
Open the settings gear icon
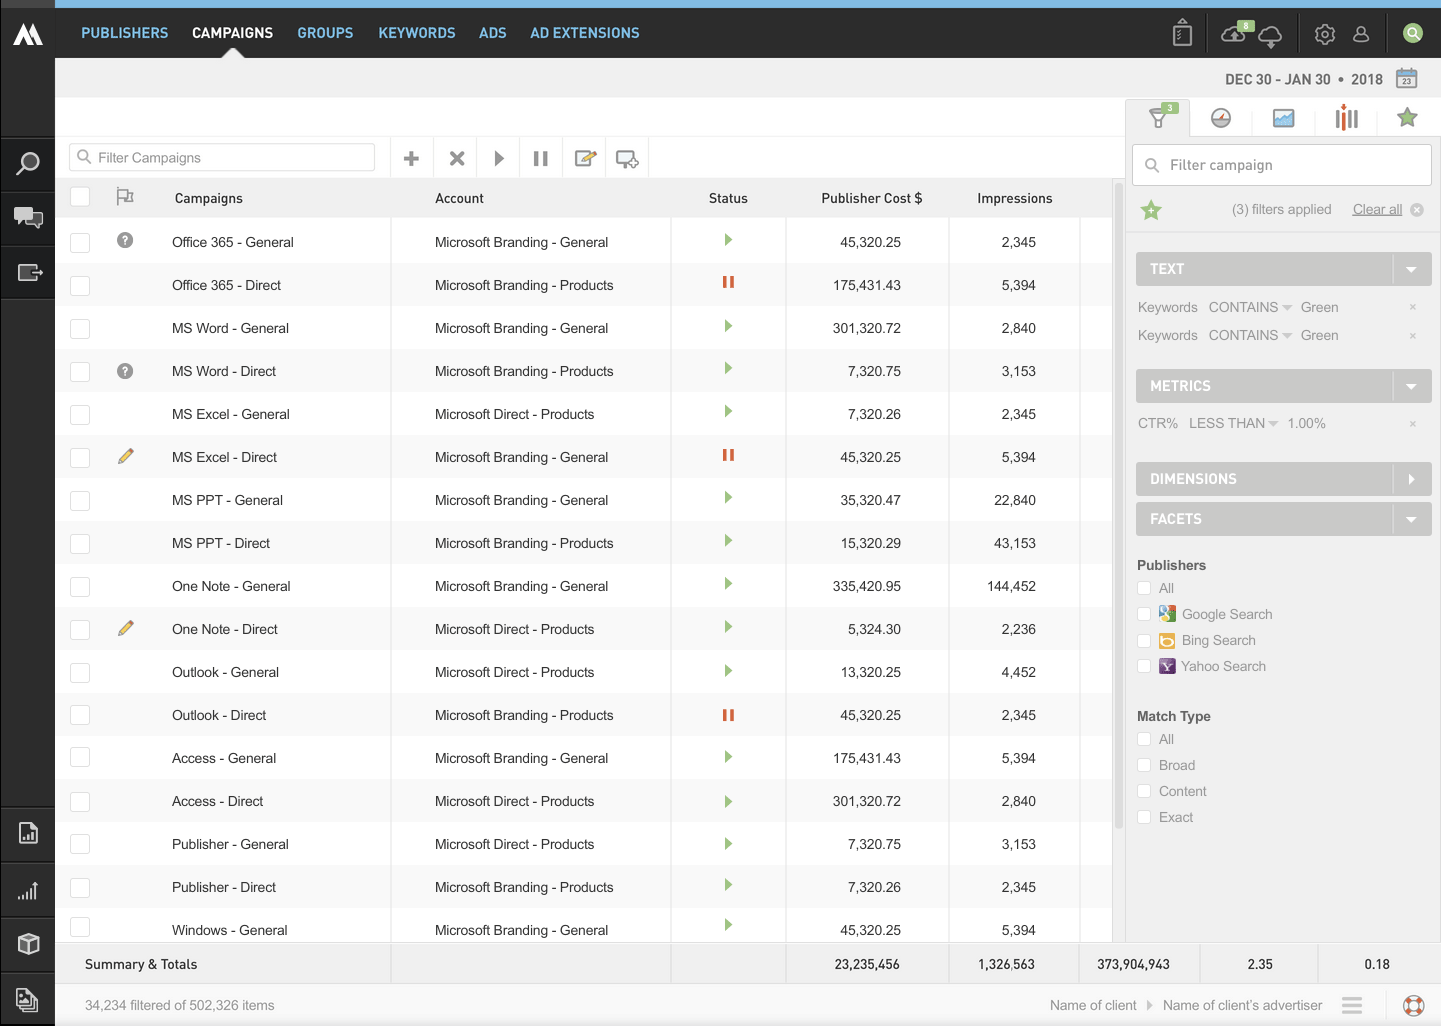pyautogui.click(x=1325, y=34)
